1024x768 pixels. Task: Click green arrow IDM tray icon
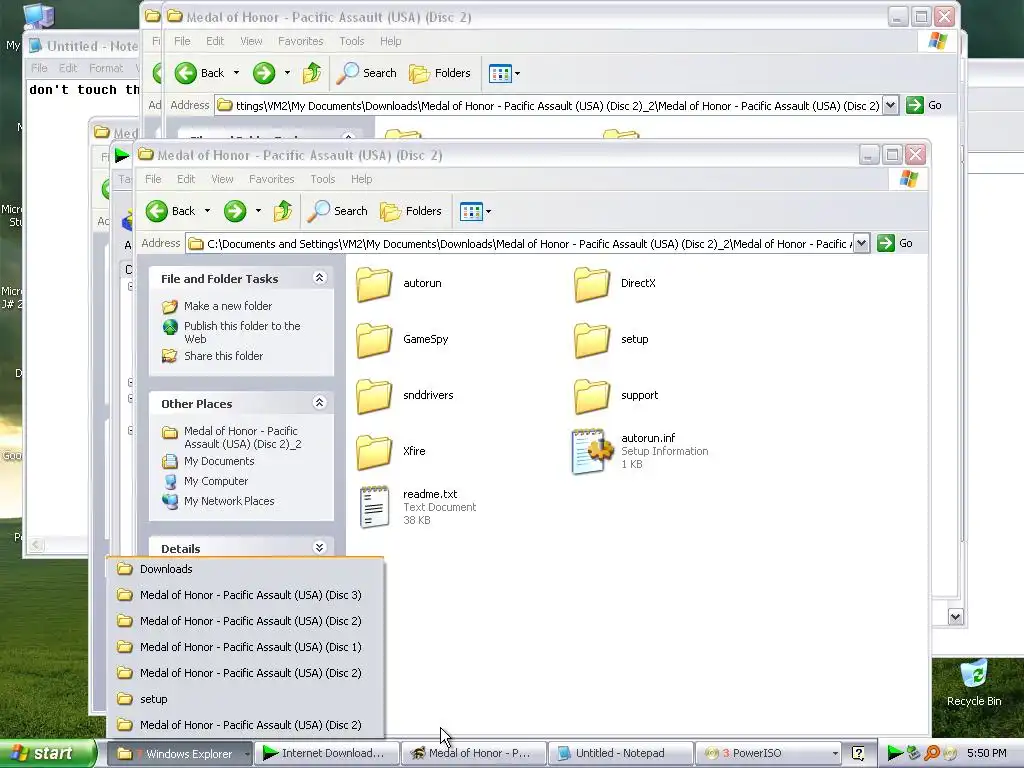click(x=895, y=754)
